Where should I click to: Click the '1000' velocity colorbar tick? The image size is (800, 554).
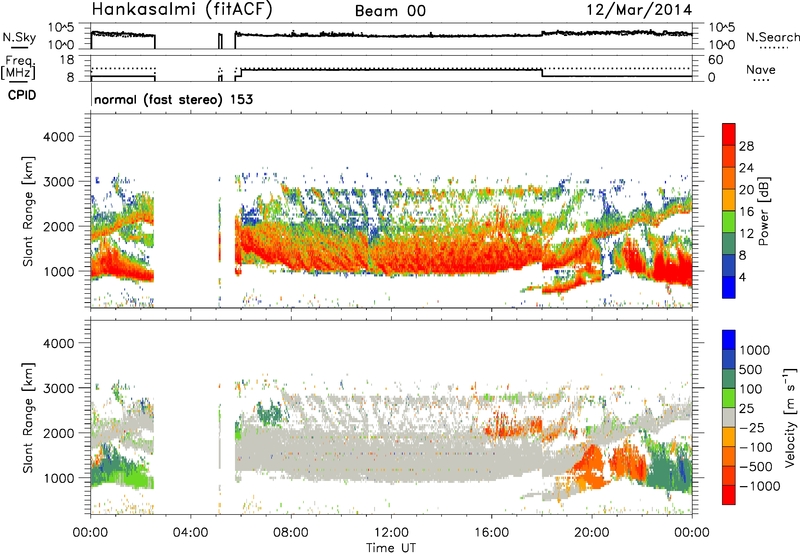(755, 350)
